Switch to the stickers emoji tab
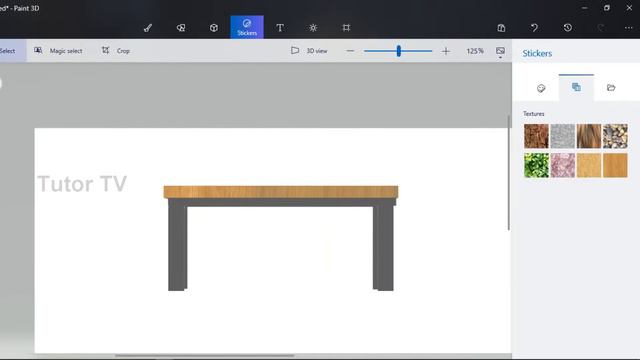Image resolution: width=640 pixels, height=360 pixels. [541, 88]
